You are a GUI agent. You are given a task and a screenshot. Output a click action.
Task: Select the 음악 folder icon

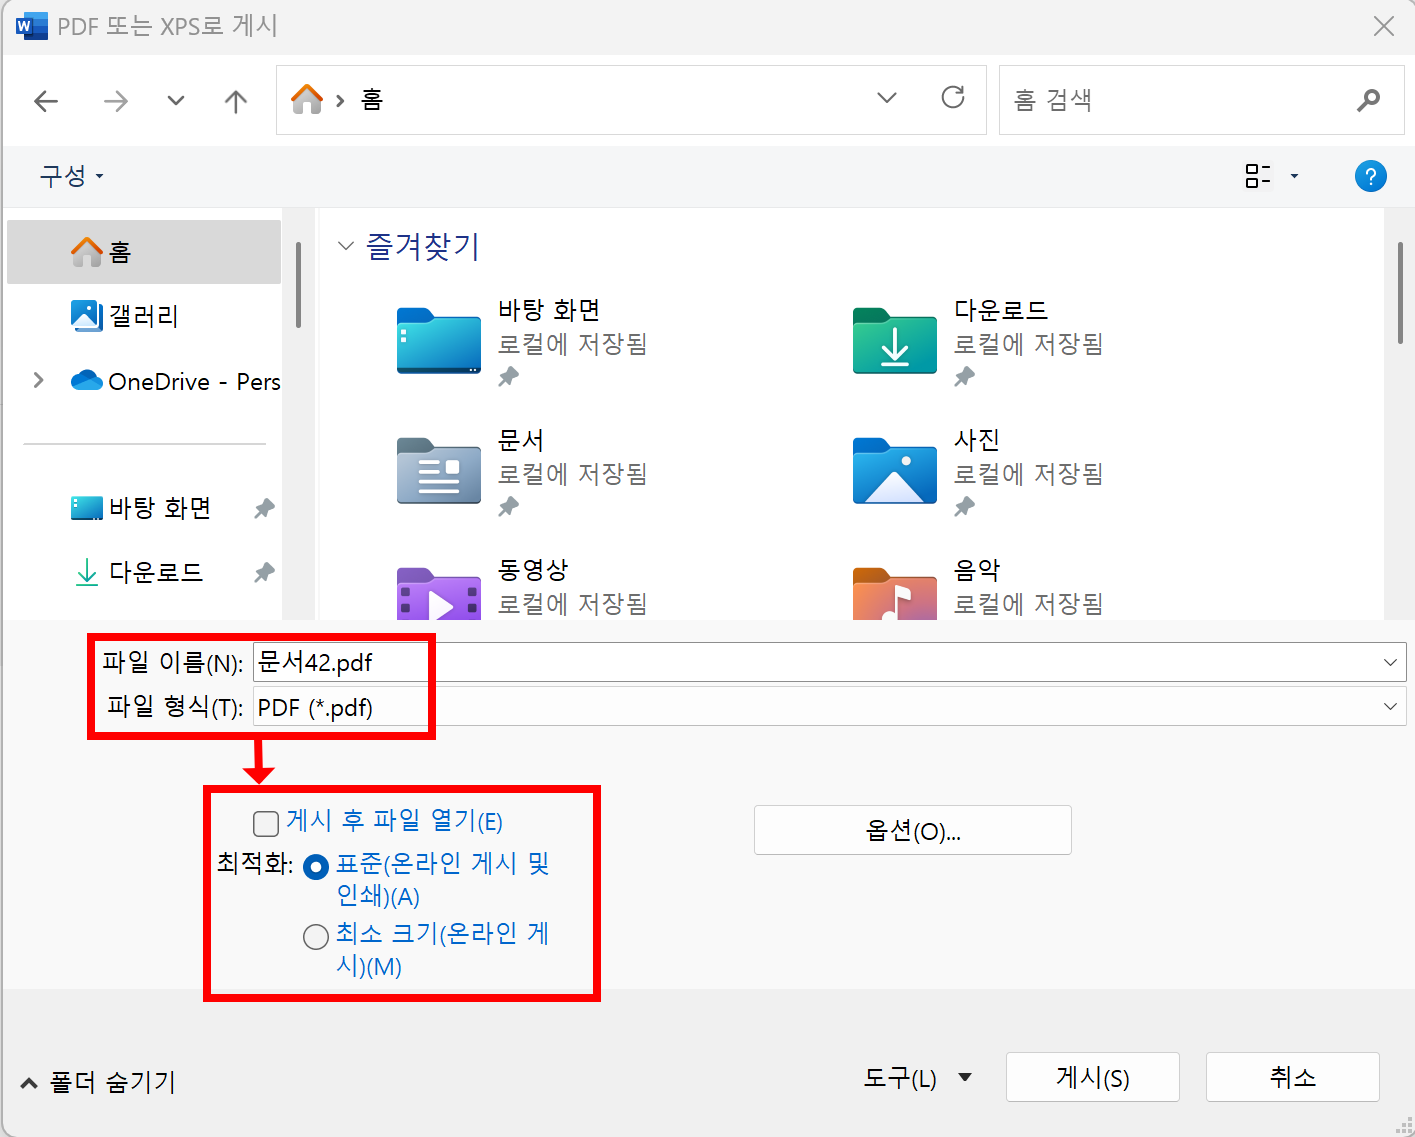pyautogui.click(x=895, y=594)
